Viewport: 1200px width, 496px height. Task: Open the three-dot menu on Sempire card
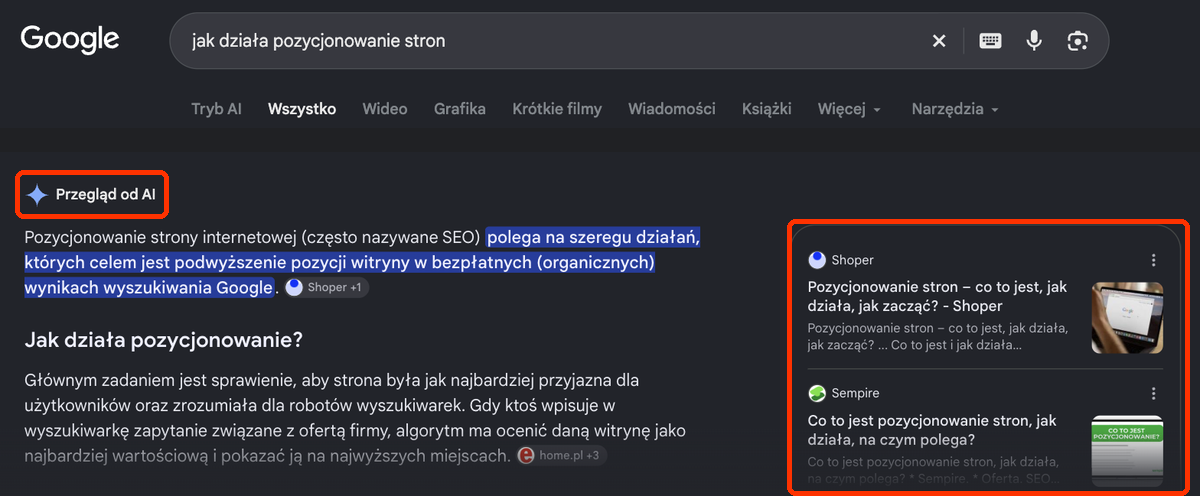point(1153,393)
